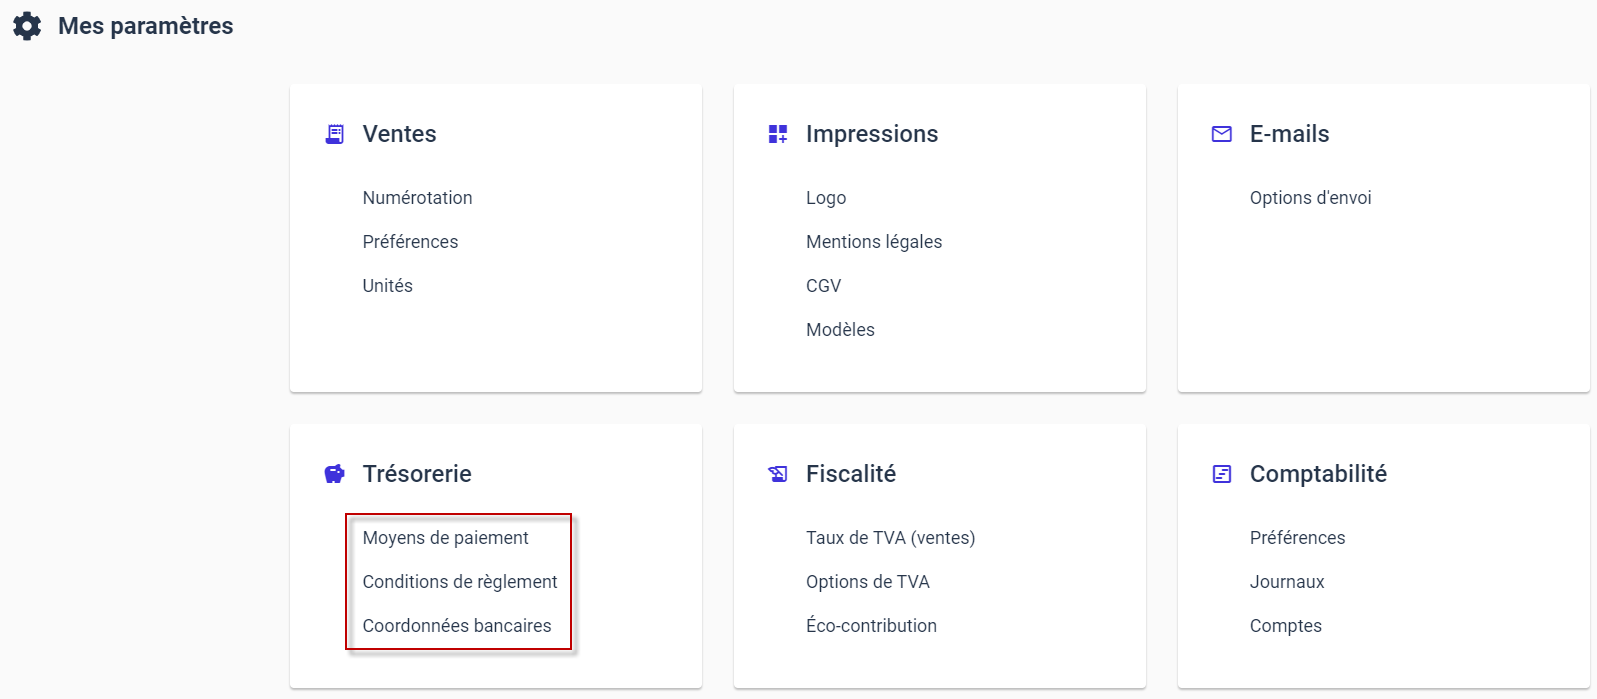Screen dimensions: 1597x699
Task: Click the Ventes receipt icon
Action: coord(335,134)
